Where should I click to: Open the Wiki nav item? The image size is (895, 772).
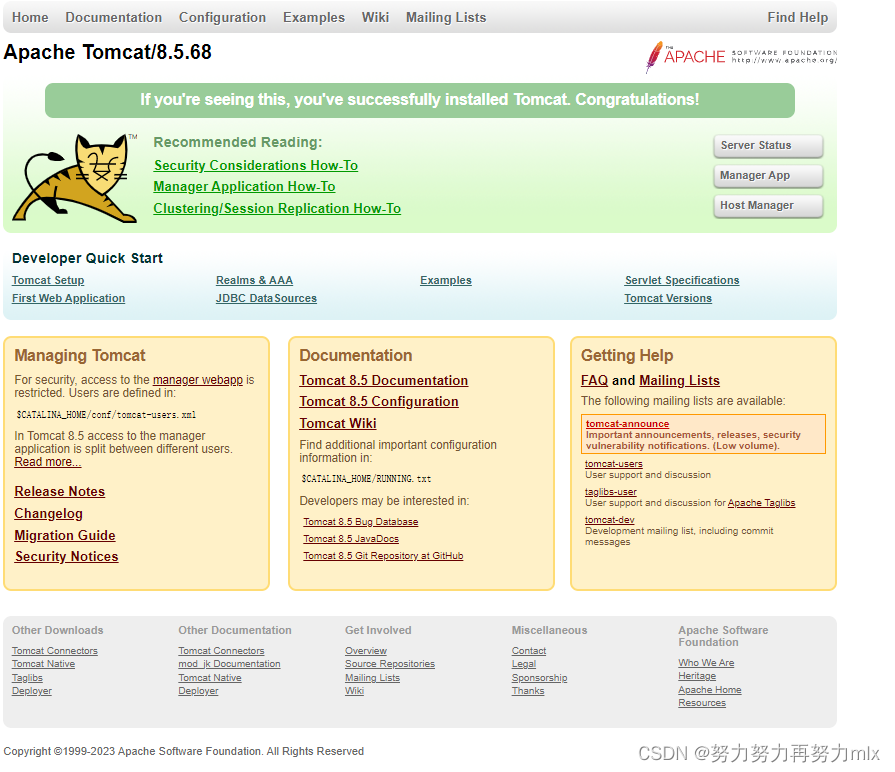[x=376, y=18]
